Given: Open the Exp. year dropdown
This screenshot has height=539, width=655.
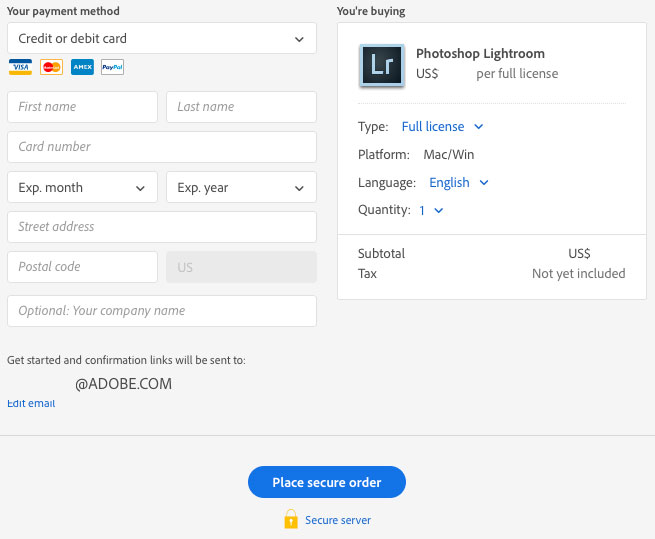Looking at the screenshot, I should [241, 187].
